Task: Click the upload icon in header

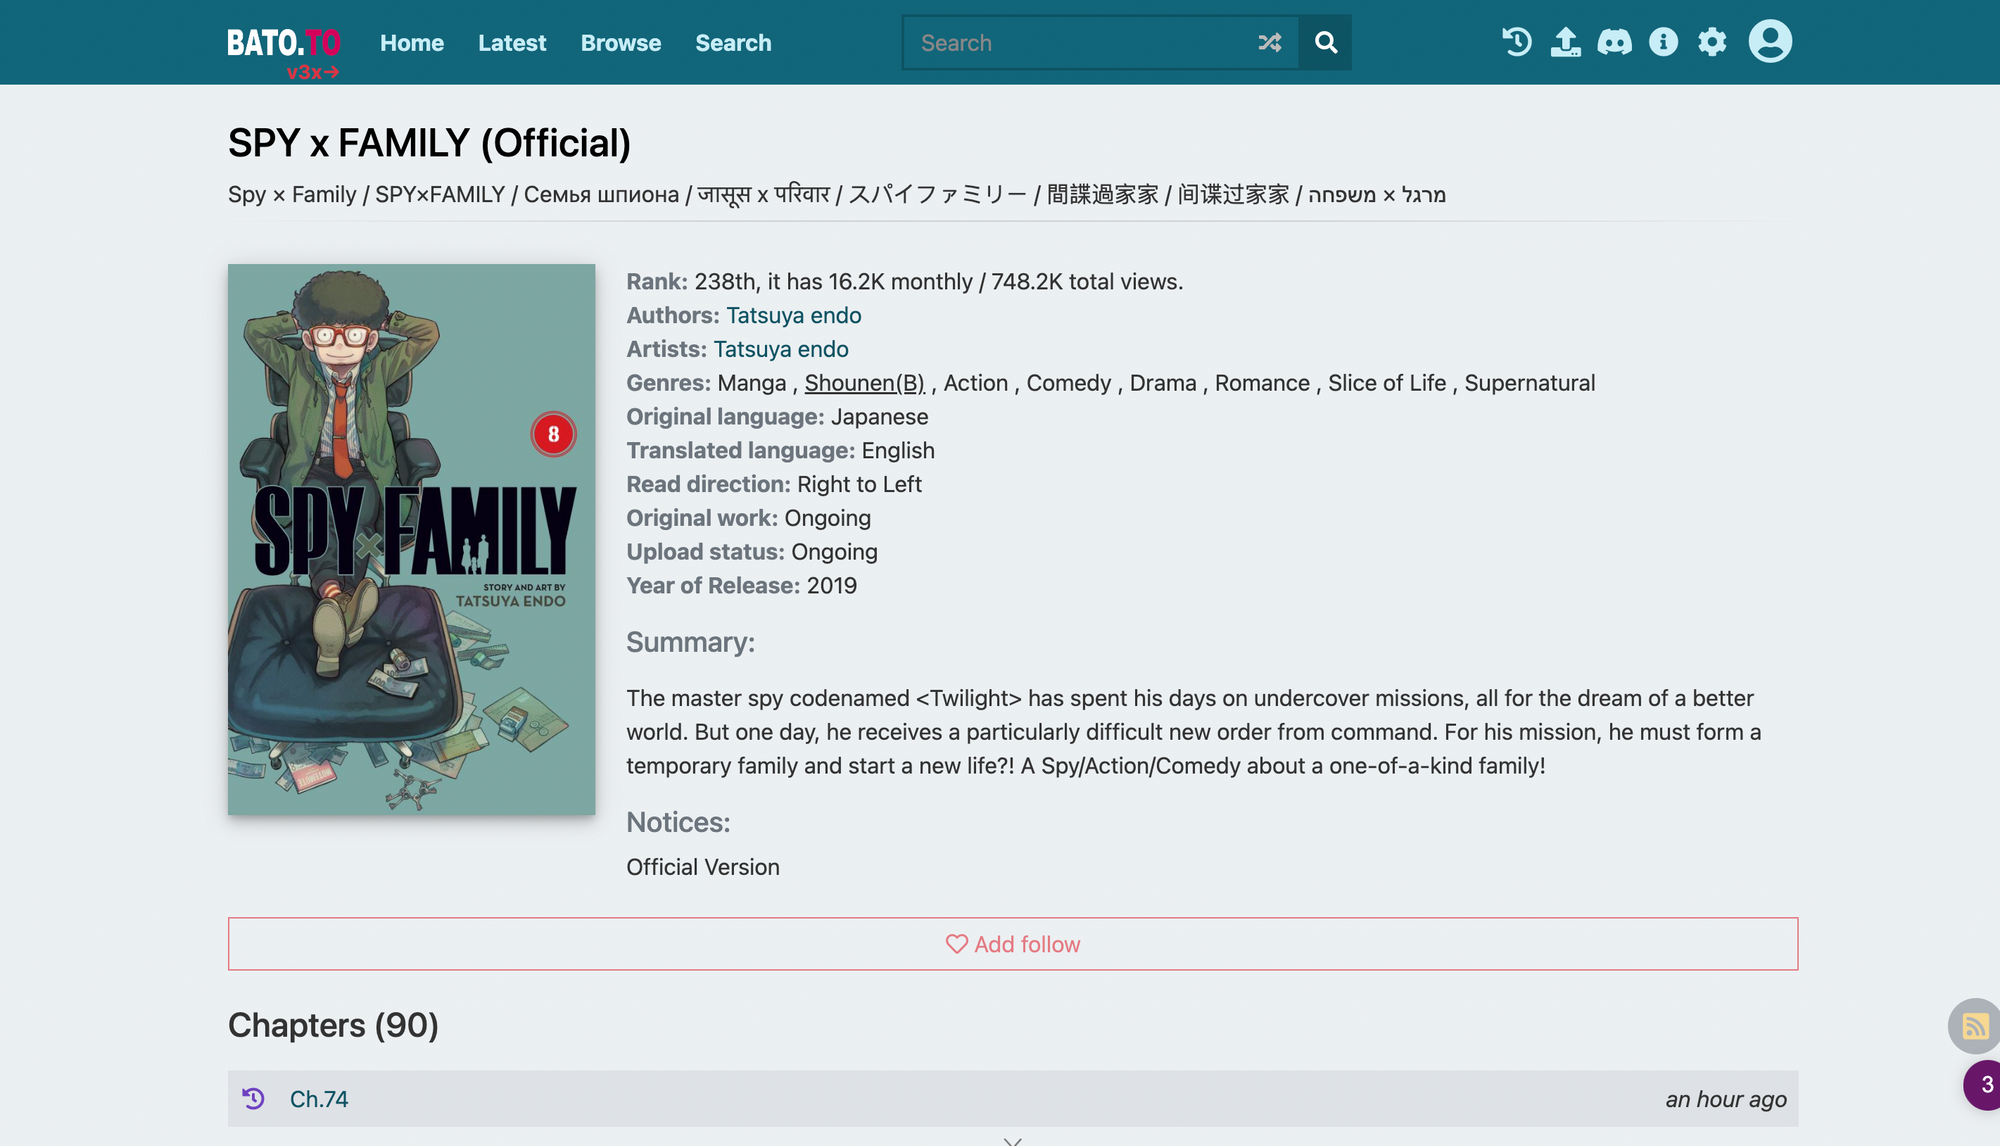Action: pos(1566,42)
